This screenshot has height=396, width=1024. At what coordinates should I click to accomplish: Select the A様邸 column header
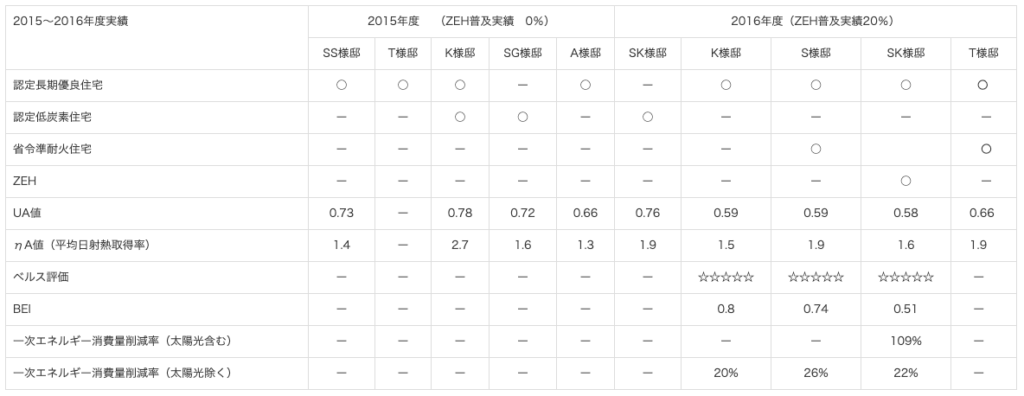(585, 54)
